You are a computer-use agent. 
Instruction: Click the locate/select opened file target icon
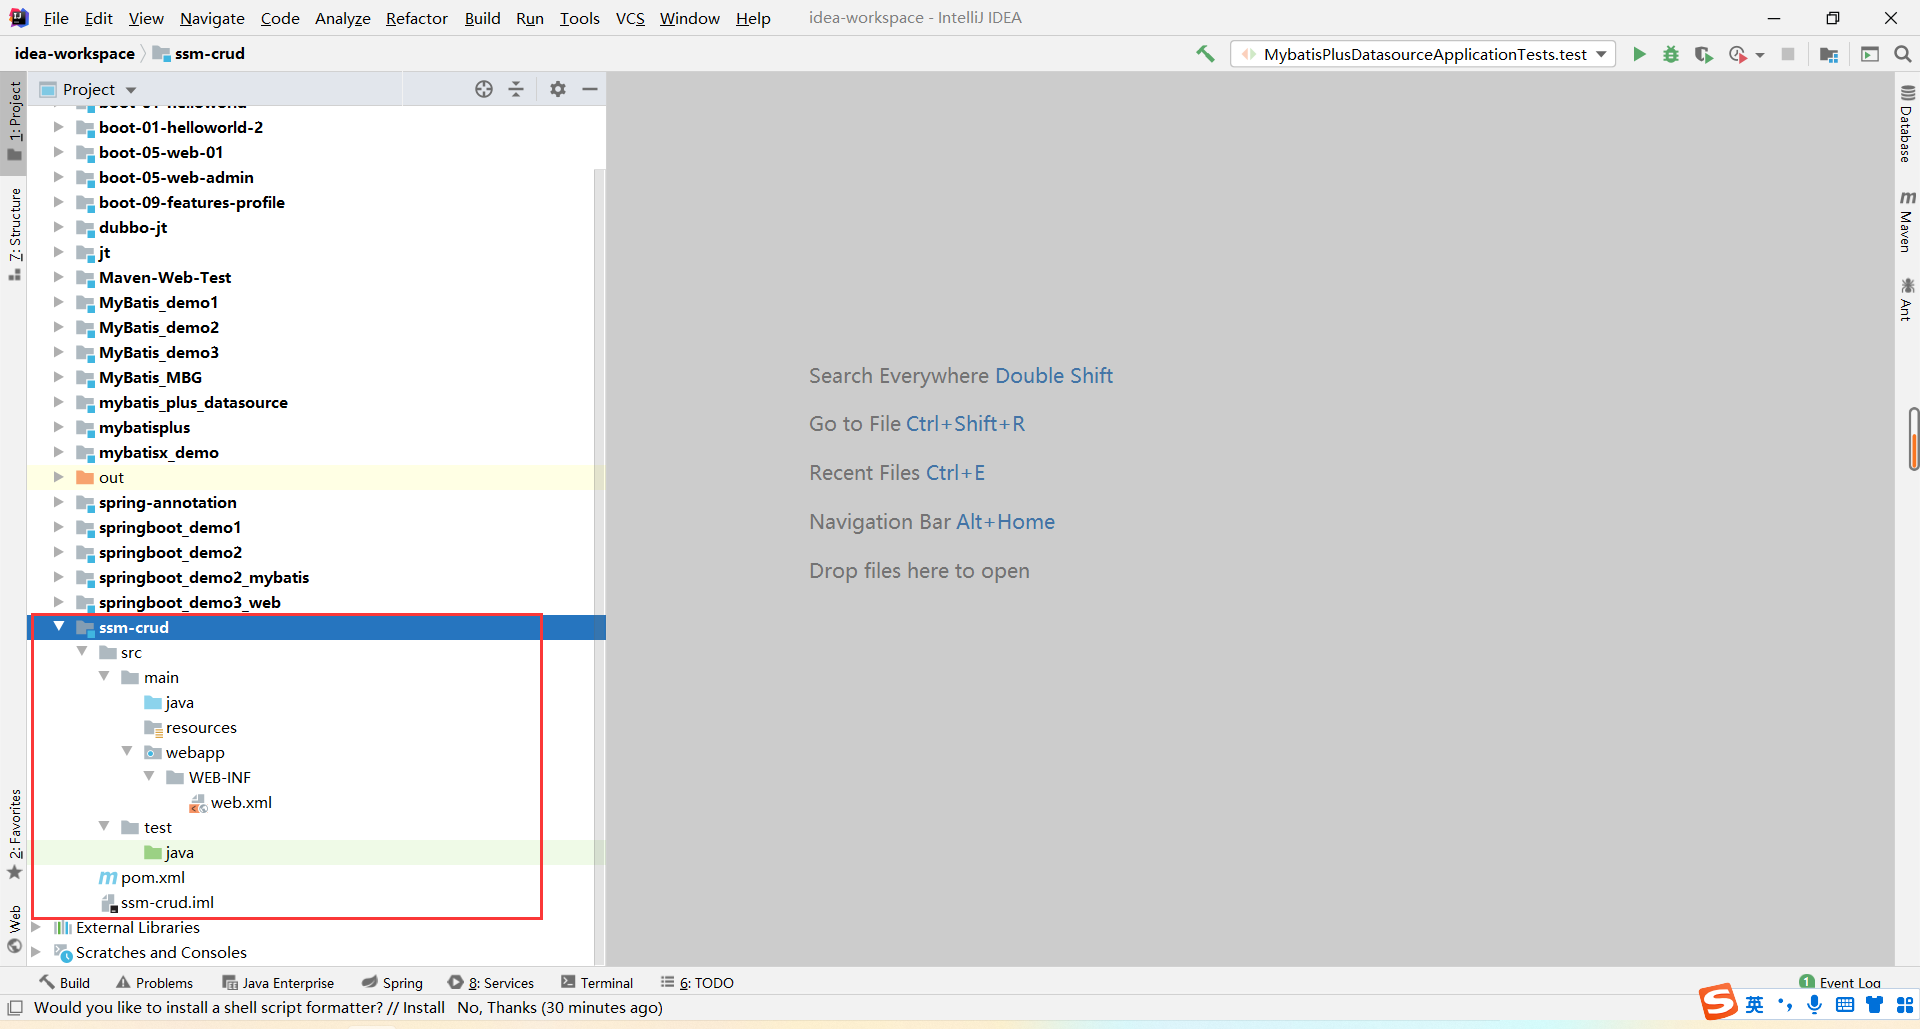click(x=484, y=89)
